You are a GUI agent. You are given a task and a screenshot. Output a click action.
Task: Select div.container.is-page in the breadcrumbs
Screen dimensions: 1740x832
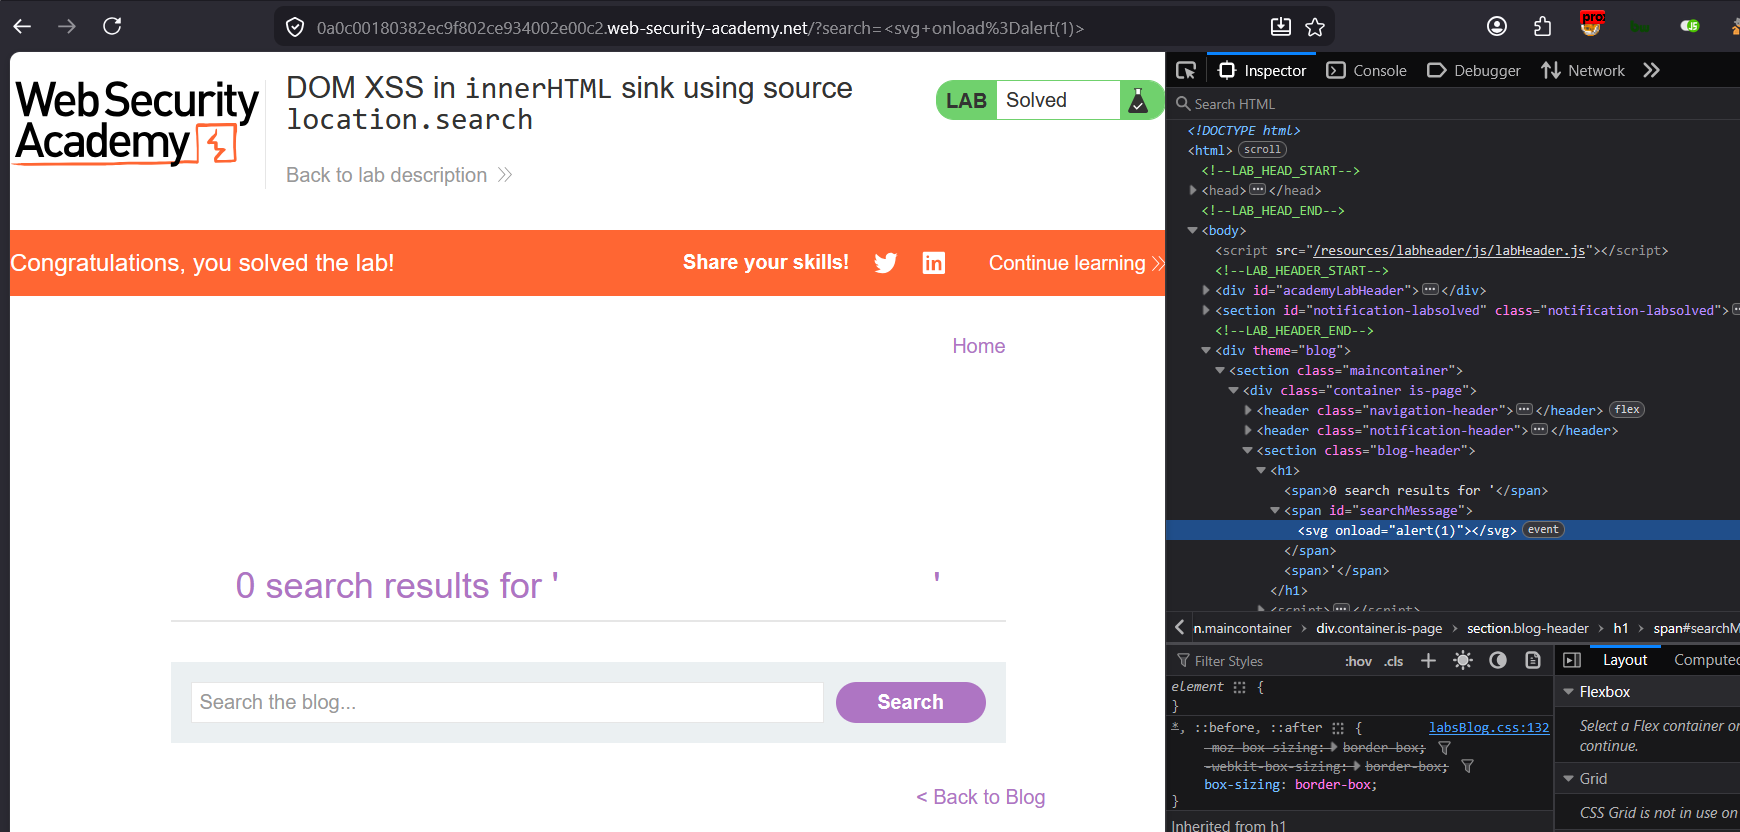coord(1379,628)
